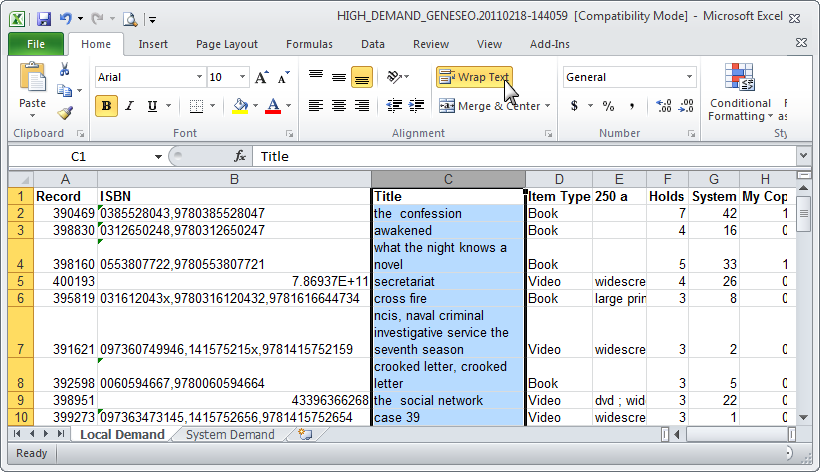The width and height of the screenshot is (820, 472).
Task: Open Print Preview from quick access toolbar
Action: tap(130, 19)
